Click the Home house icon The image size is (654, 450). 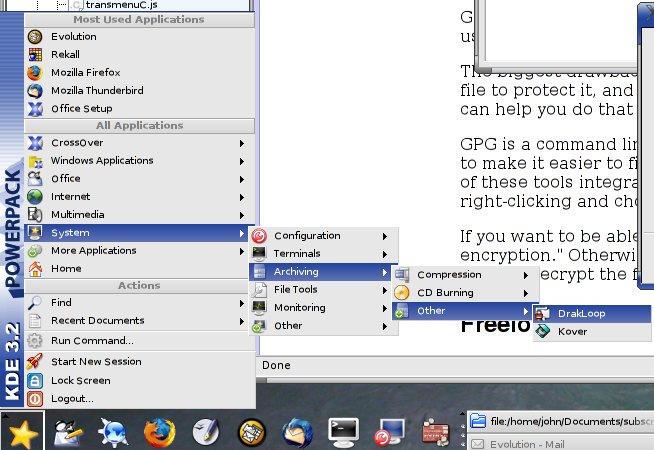(x=35, y=269)
